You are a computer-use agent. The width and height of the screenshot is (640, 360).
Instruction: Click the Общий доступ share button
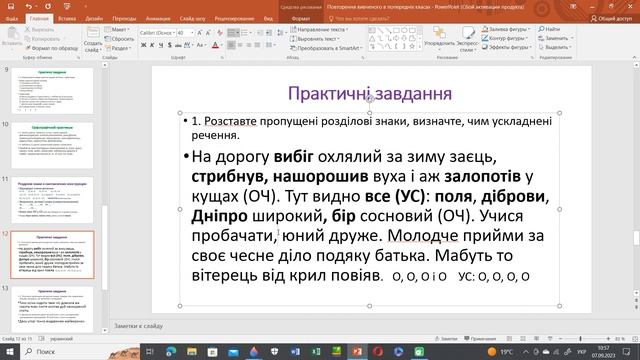pos(612,18)
